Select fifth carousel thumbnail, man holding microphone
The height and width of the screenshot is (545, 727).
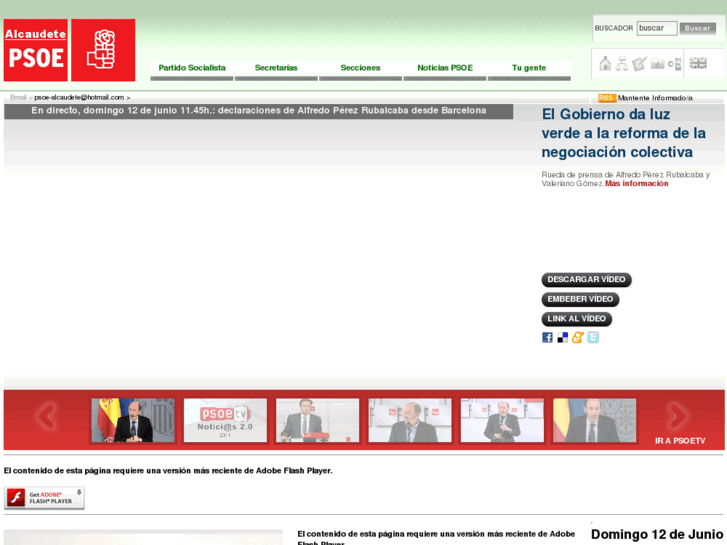click(x=502, y=420)
